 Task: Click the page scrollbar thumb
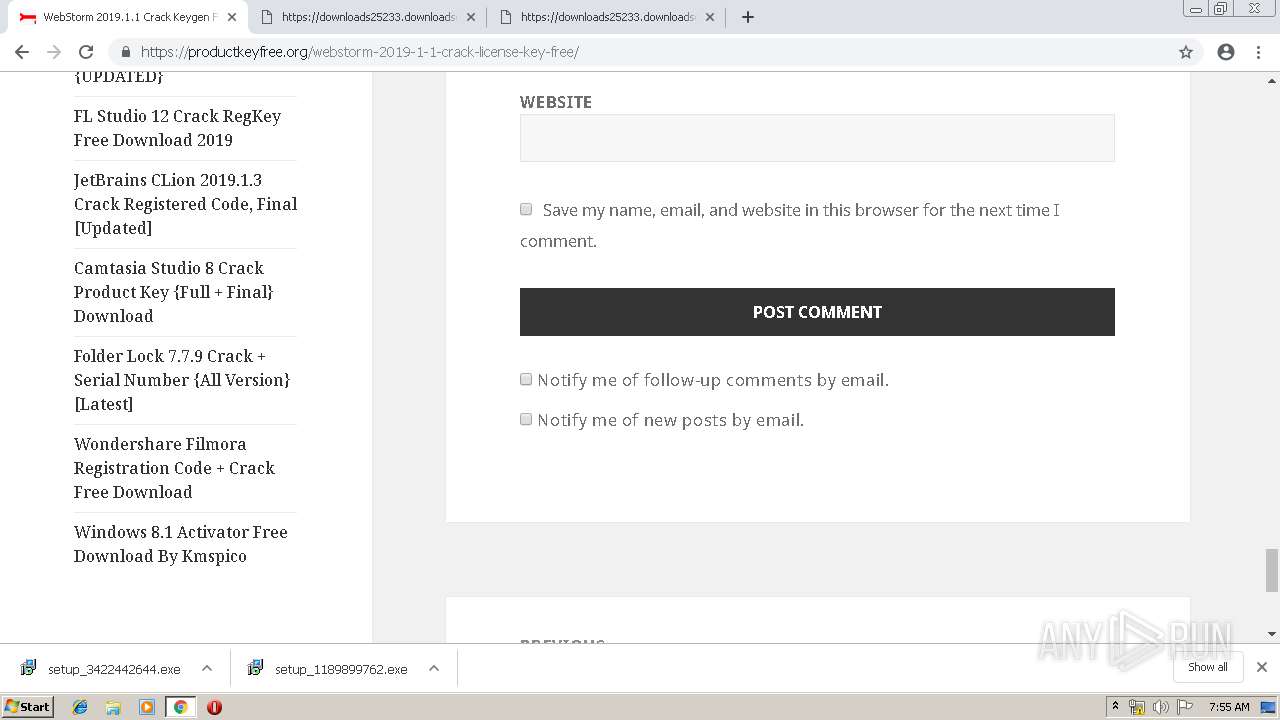click(1272, 570)
